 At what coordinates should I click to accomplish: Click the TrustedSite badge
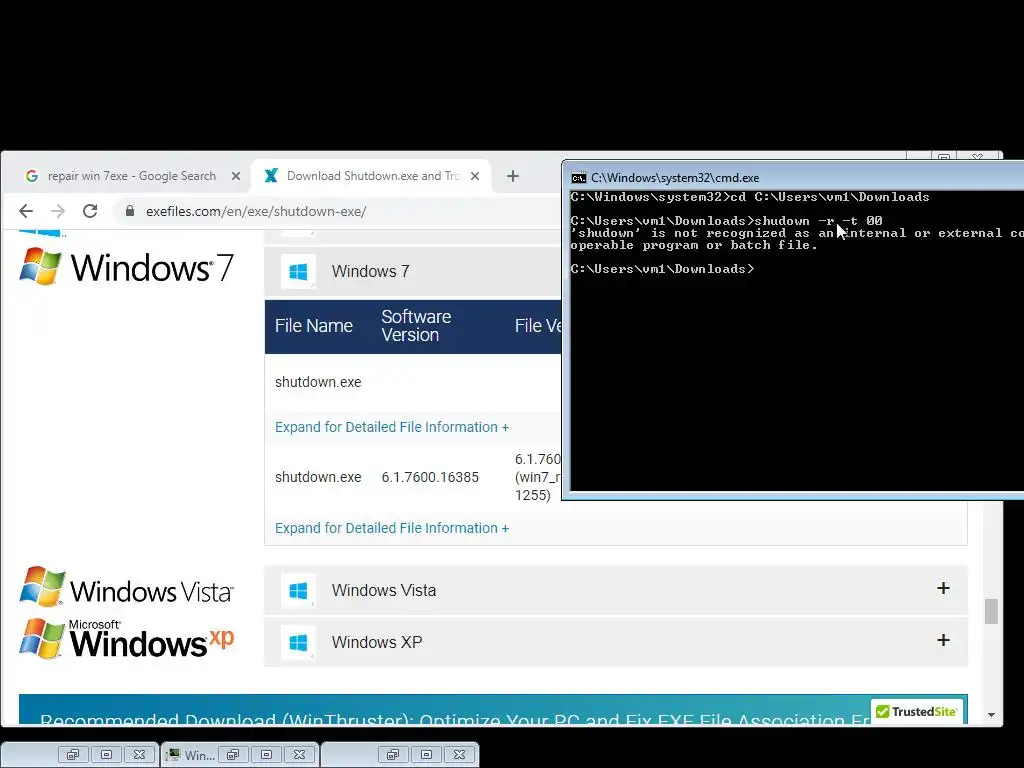[918, 711]
